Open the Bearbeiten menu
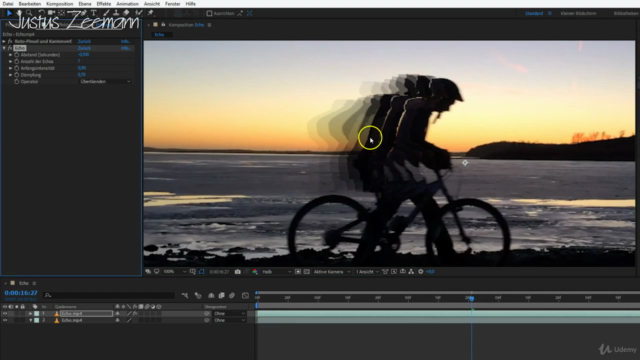Viewport: 640px width, 360px height. pos(29,4)
